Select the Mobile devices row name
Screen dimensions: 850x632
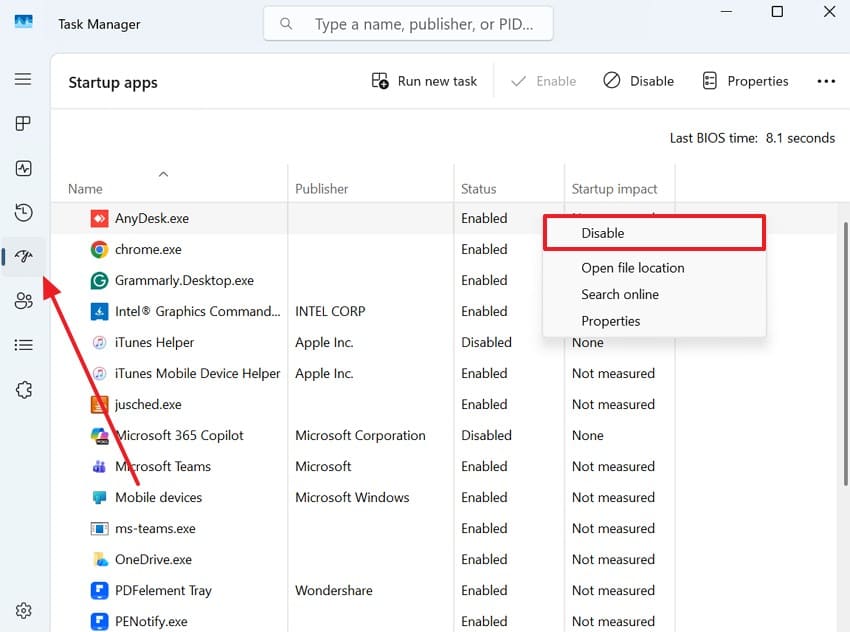(x=158, y=497)
